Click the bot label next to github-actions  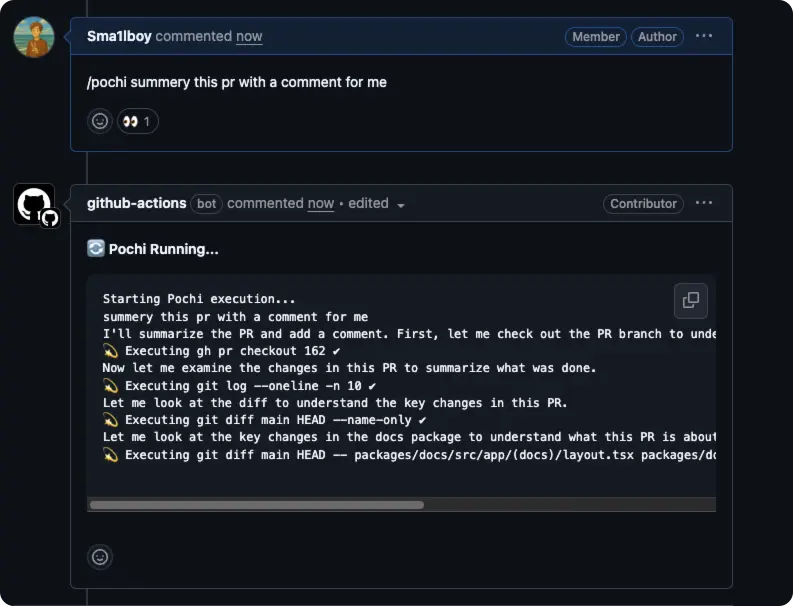click(206, 203)
